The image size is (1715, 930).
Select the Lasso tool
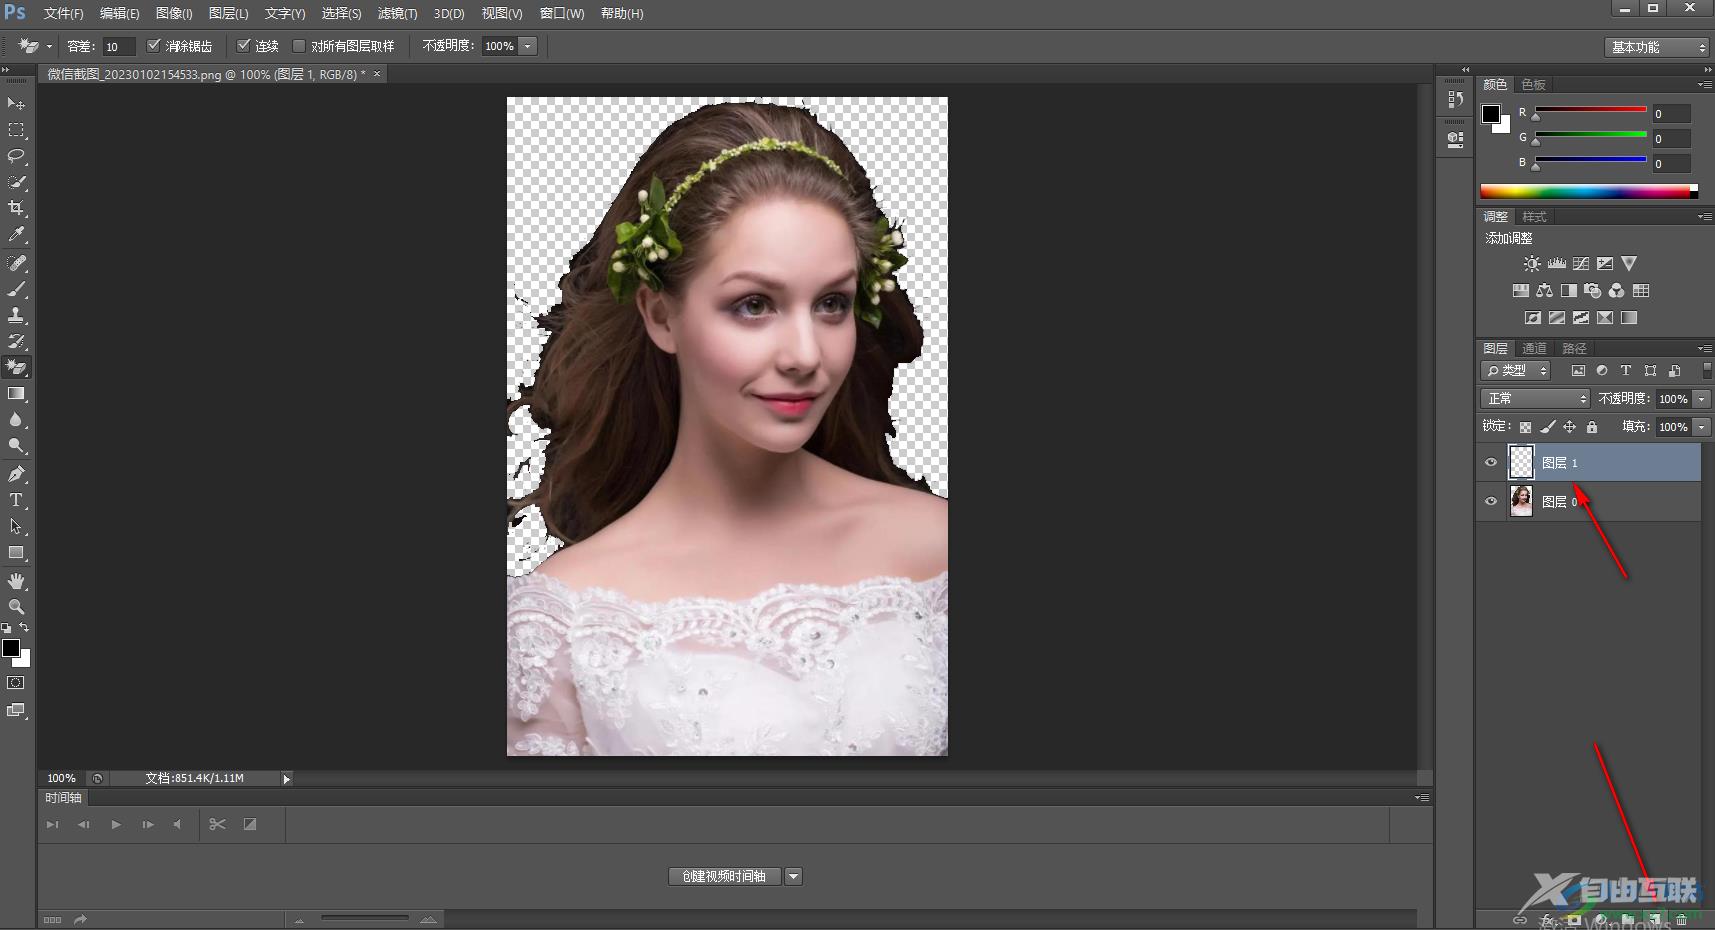coord(16,156)
